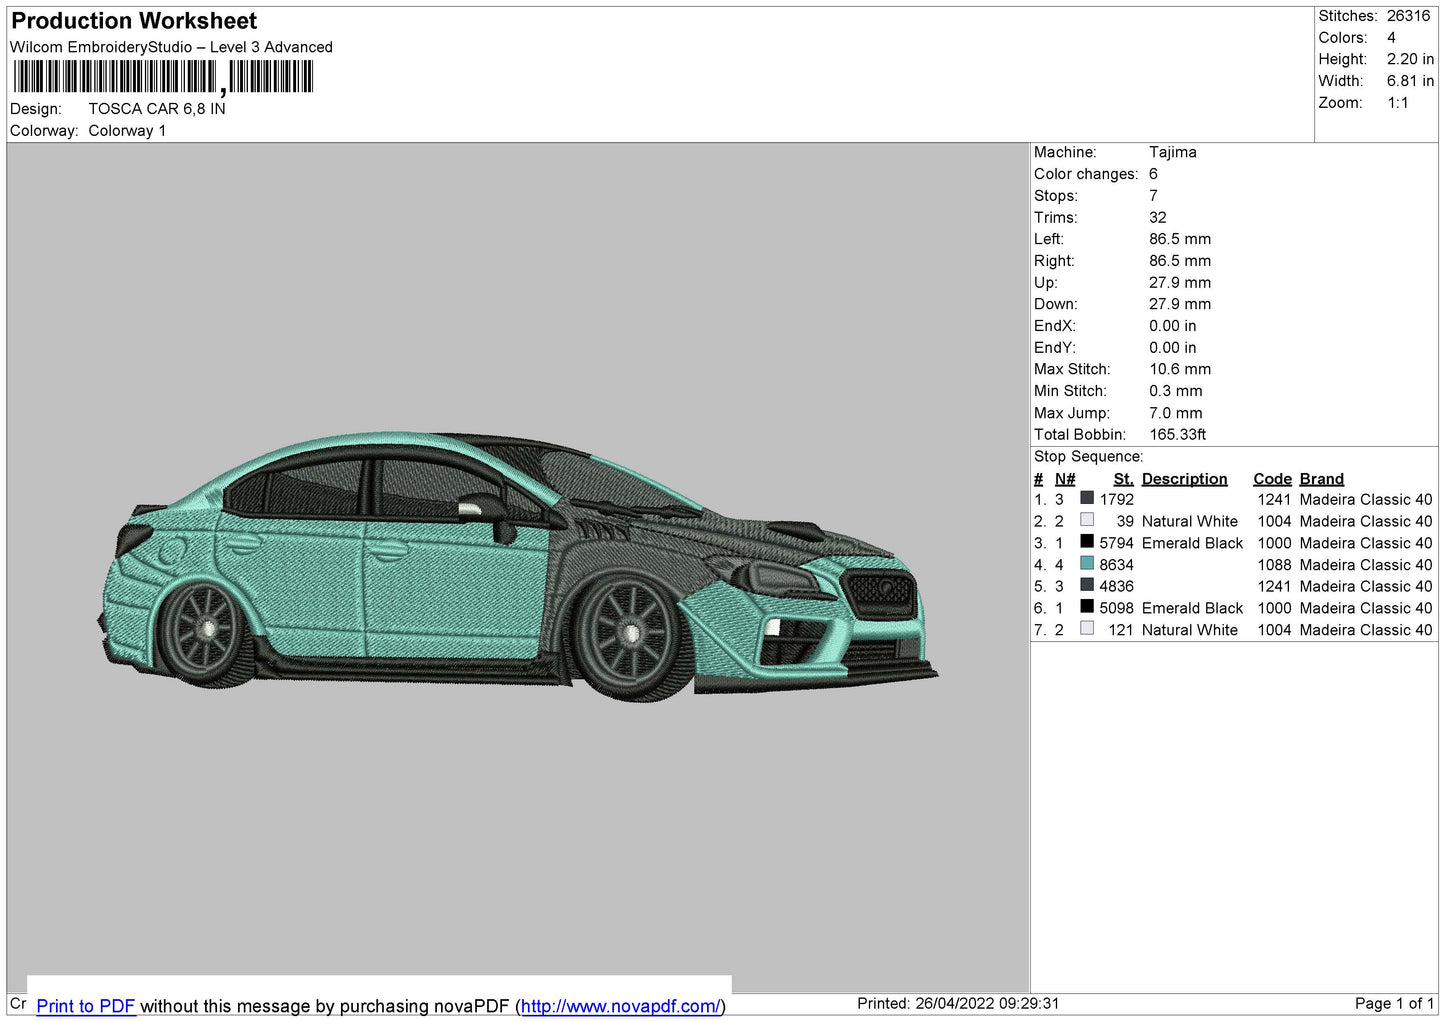Image resolution: width=1445 pixels, height=1021 pixels.
Task: Click the Code column header
Action: (x=1272, y=479)
